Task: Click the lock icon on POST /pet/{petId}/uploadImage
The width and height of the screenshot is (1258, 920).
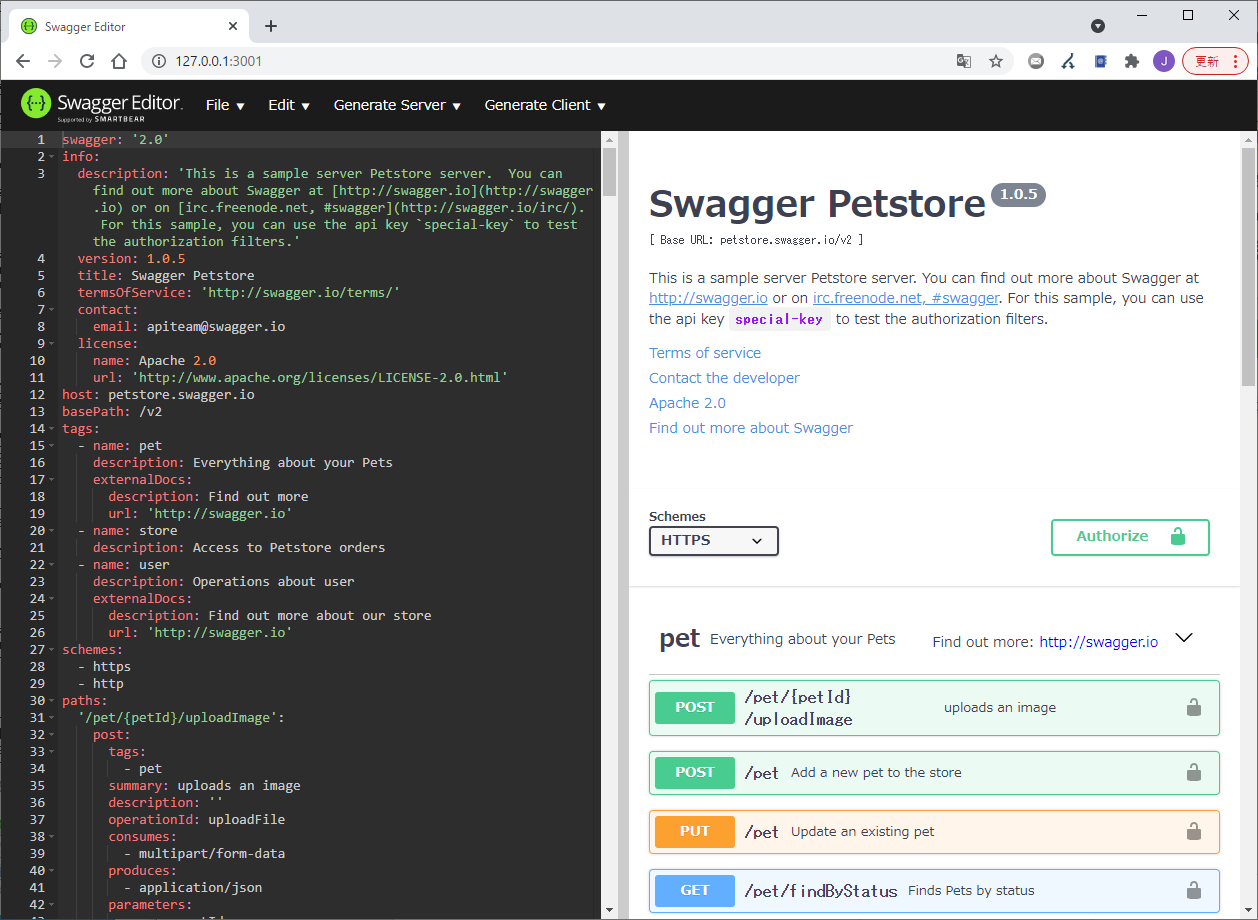Action: pyautogui.click(x=1193, y=707)
